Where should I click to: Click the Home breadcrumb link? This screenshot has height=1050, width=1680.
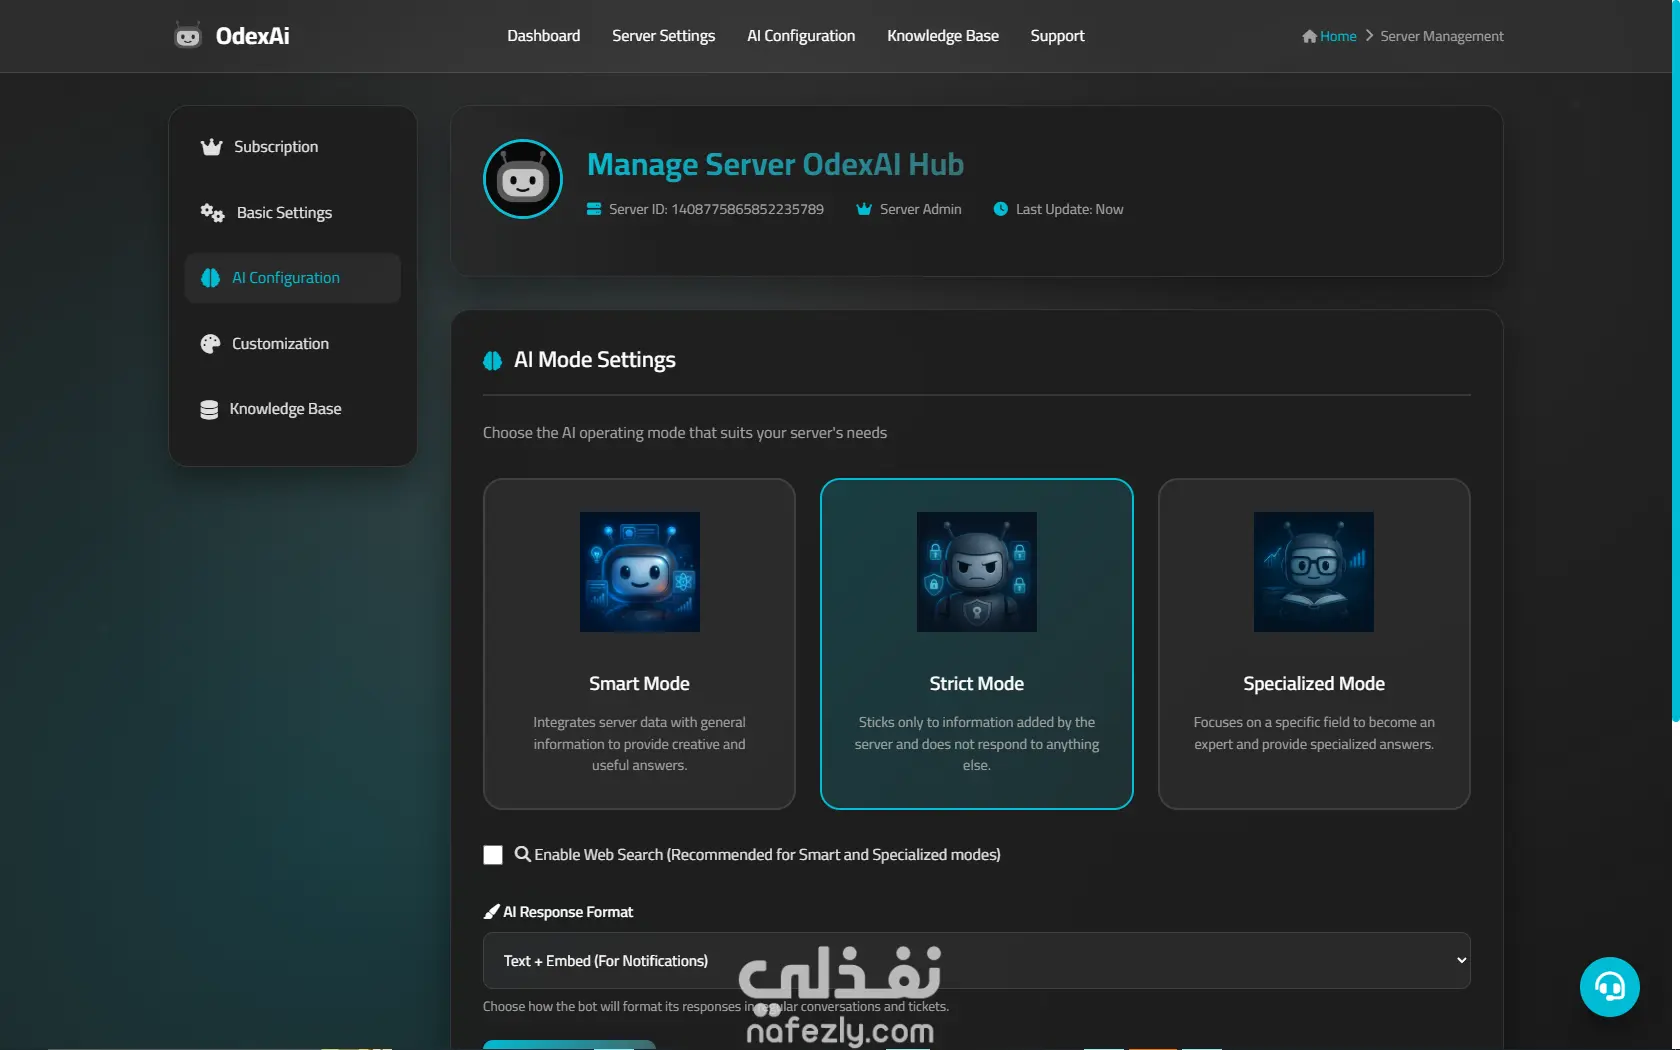coord(1338,36)
